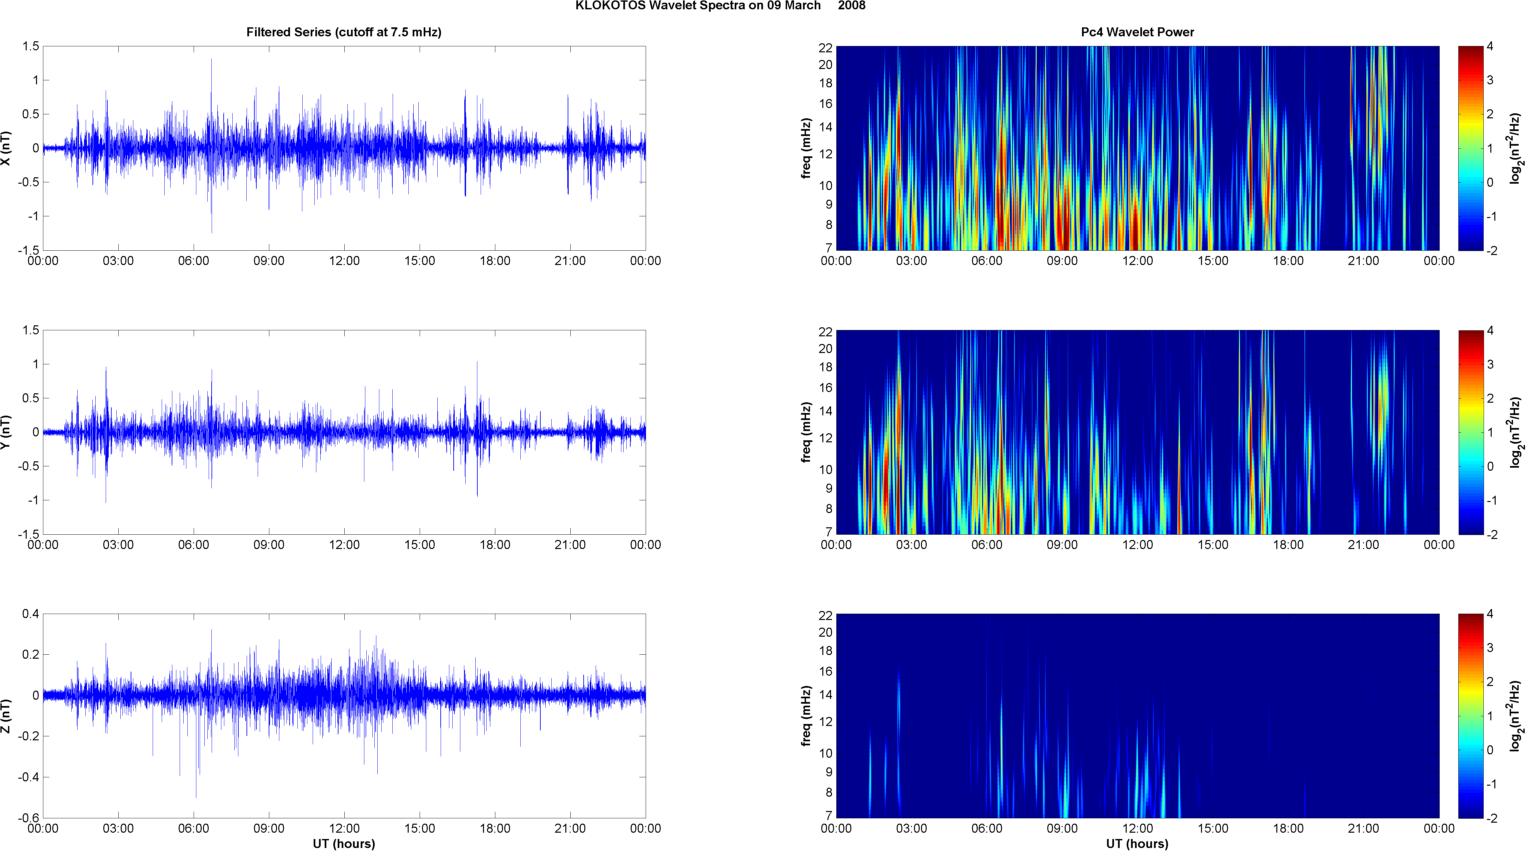This screenshot has width=1526, height=851.
Task: Click the middle colorbar's log2(nT²/Hz) label
Action: pyautogui.click(x=1516, y=432)
